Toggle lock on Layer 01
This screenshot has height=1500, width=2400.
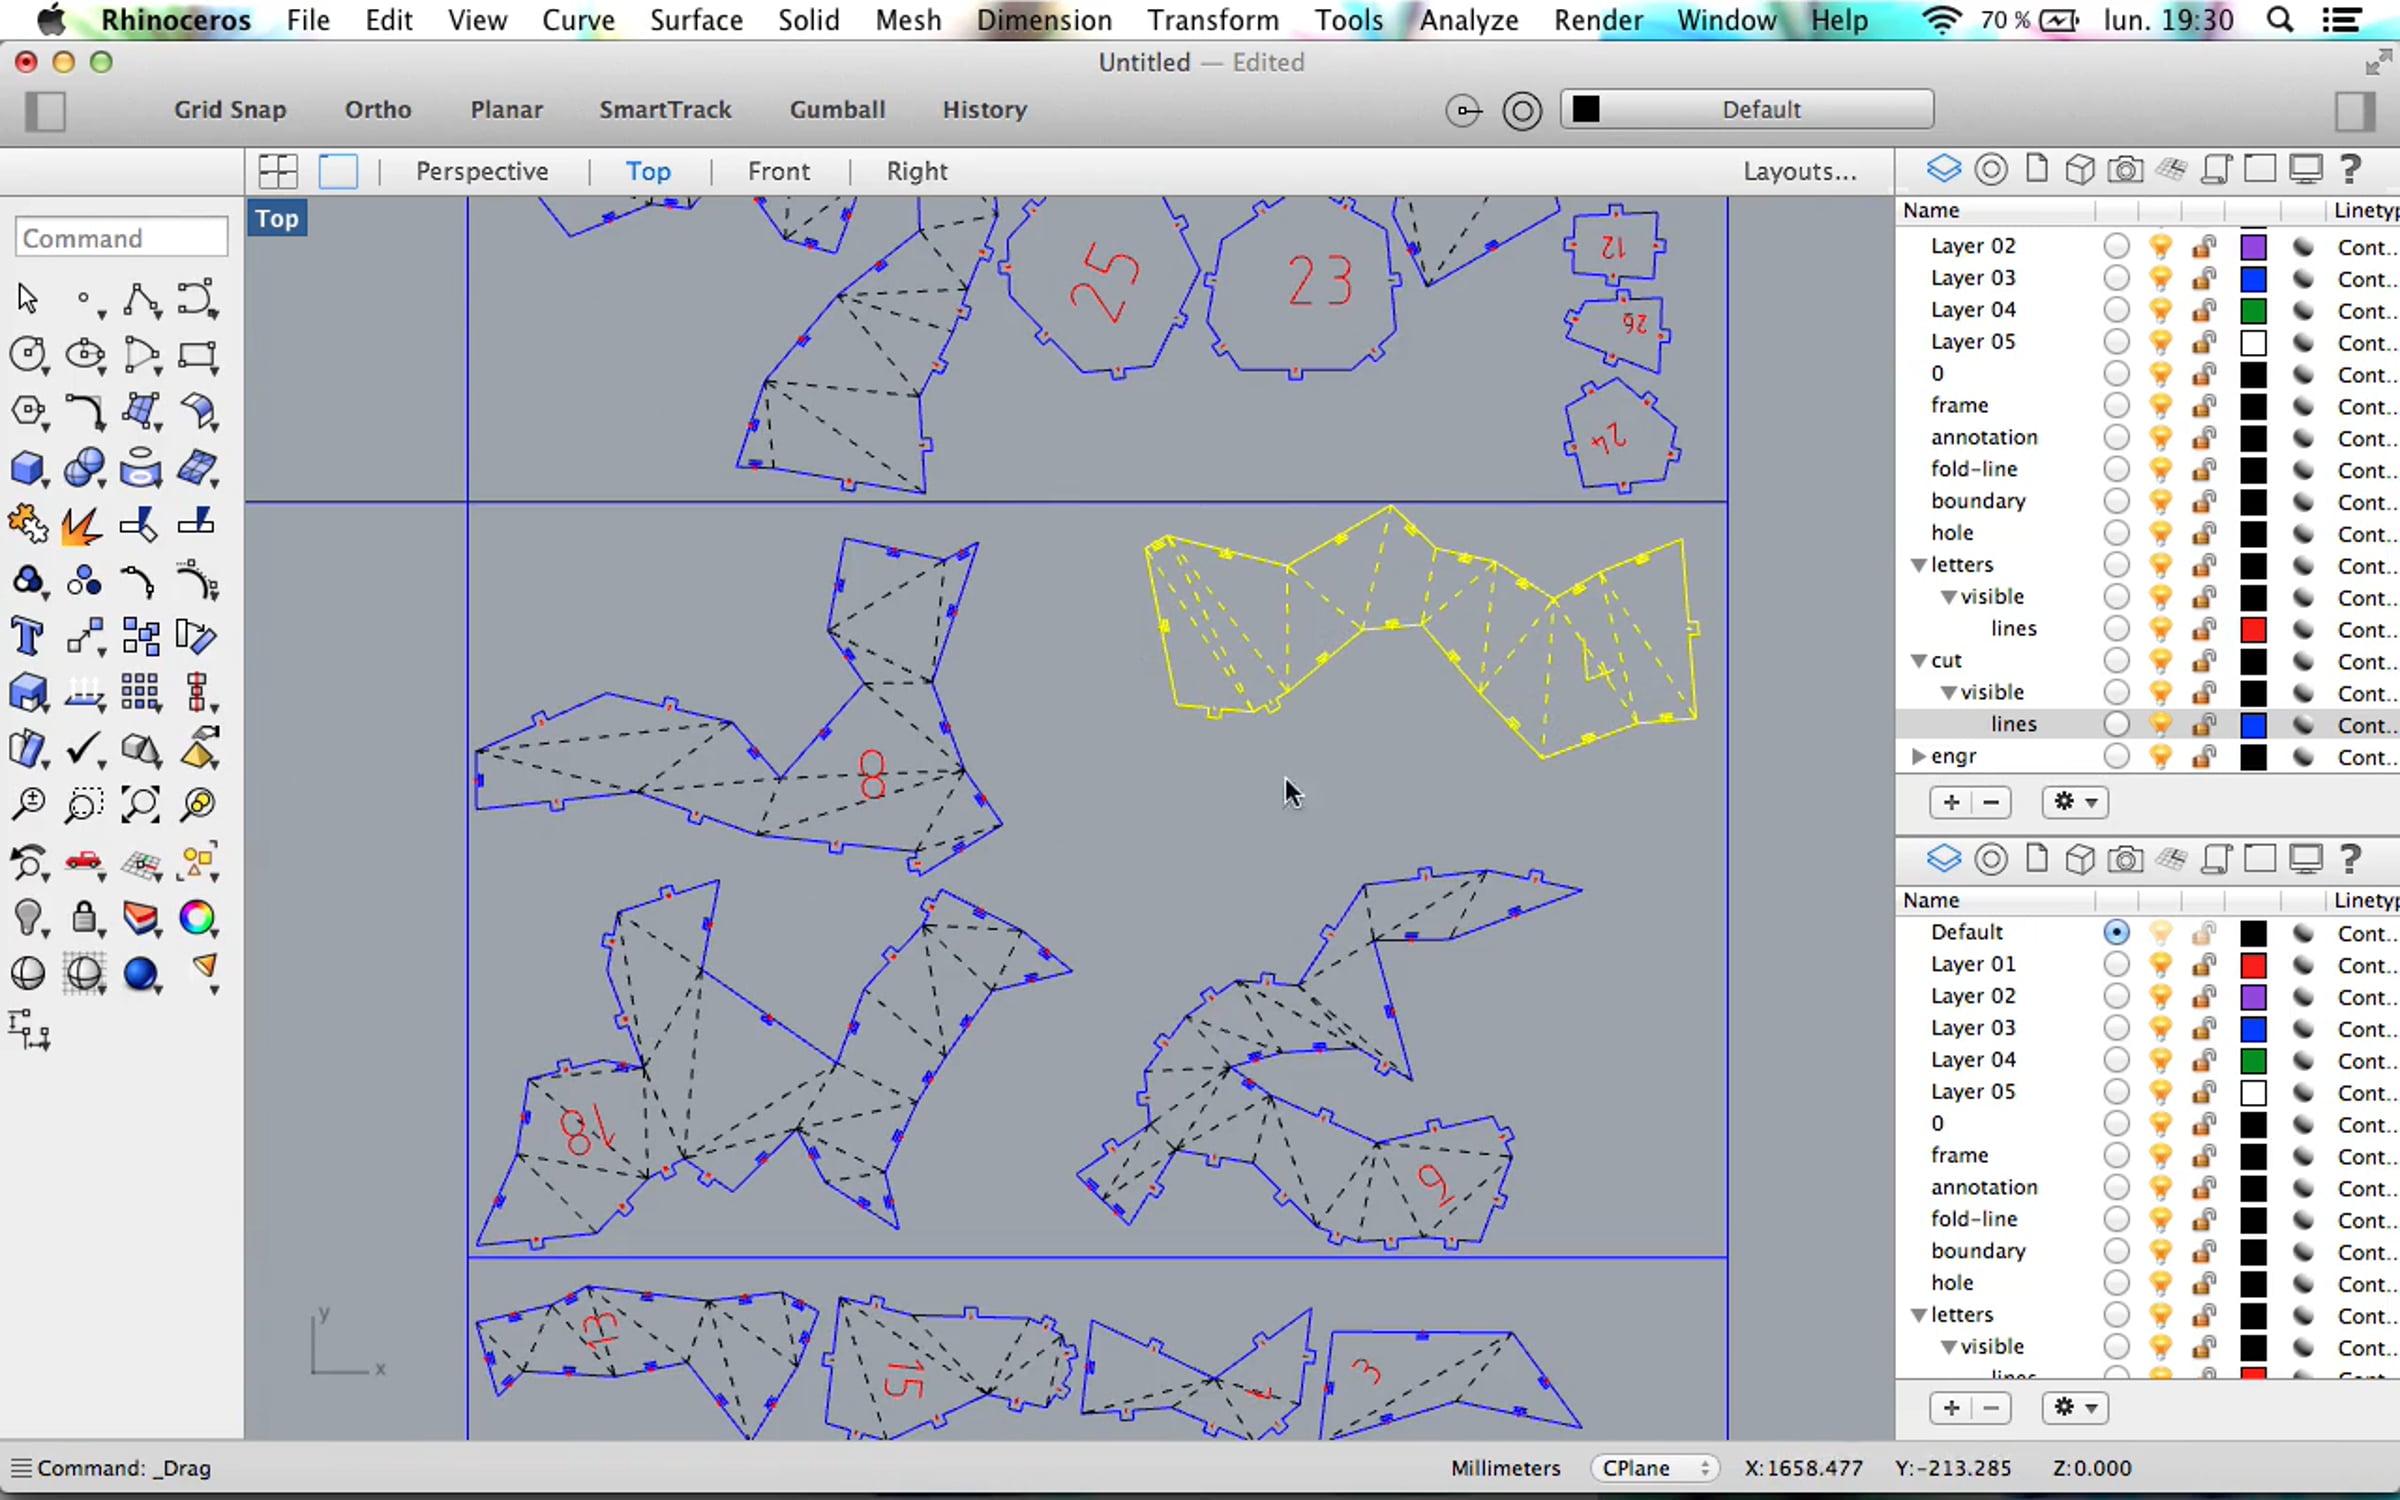click(x=2203, y=965)
